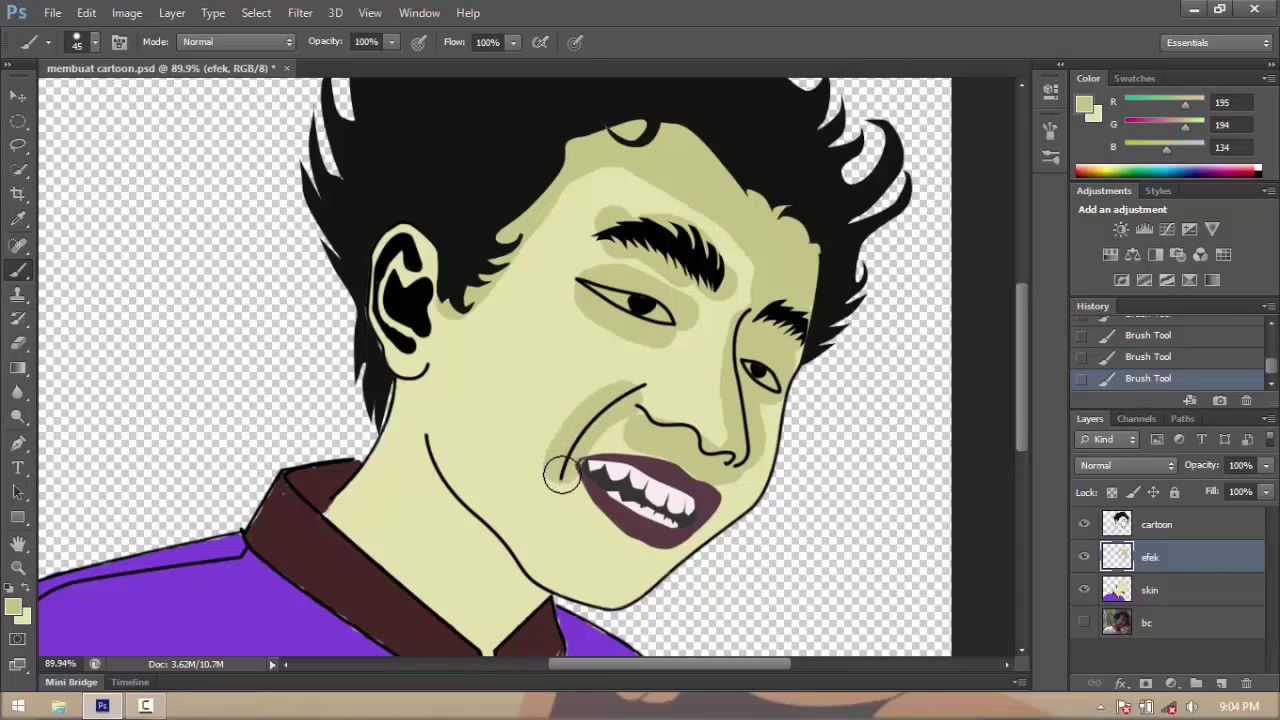Select the Brush tool in the toolbar
The height and width of the screenshot is (720, 1280).
[18, 271]
